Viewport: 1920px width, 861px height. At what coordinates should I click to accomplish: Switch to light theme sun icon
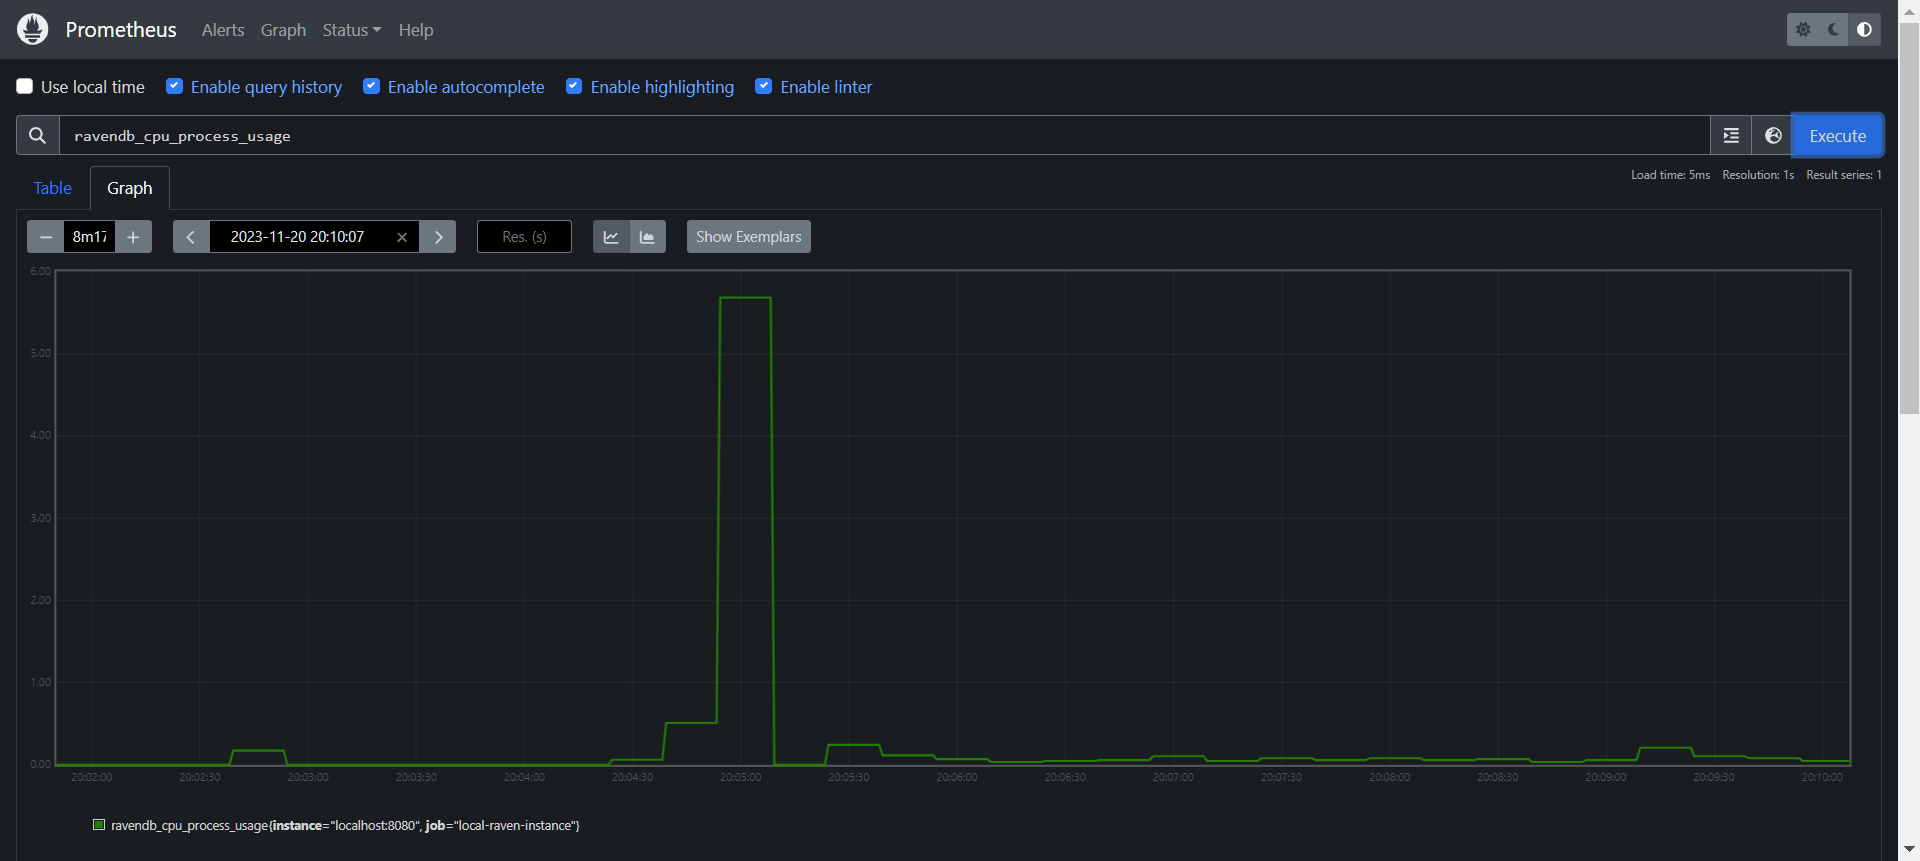coord(1803,29)
